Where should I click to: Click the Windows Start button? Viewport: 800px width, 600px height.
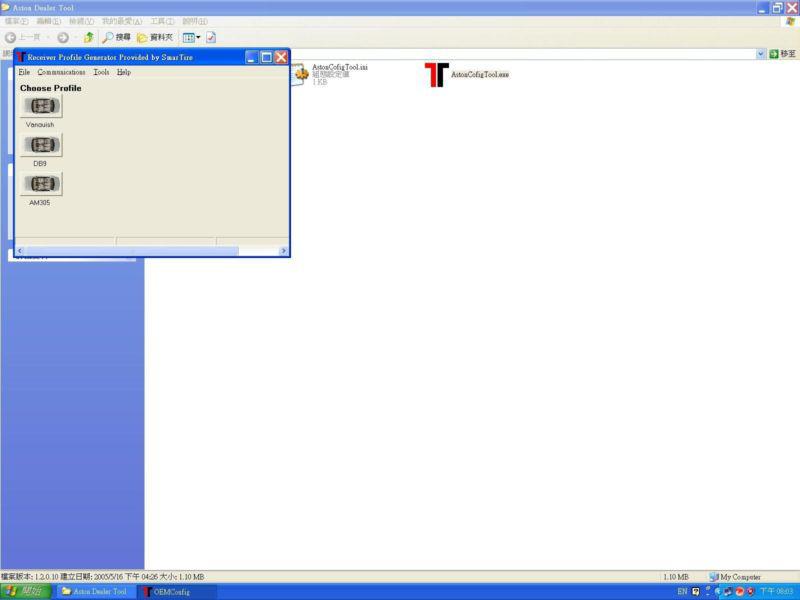[x=25, y=591]
